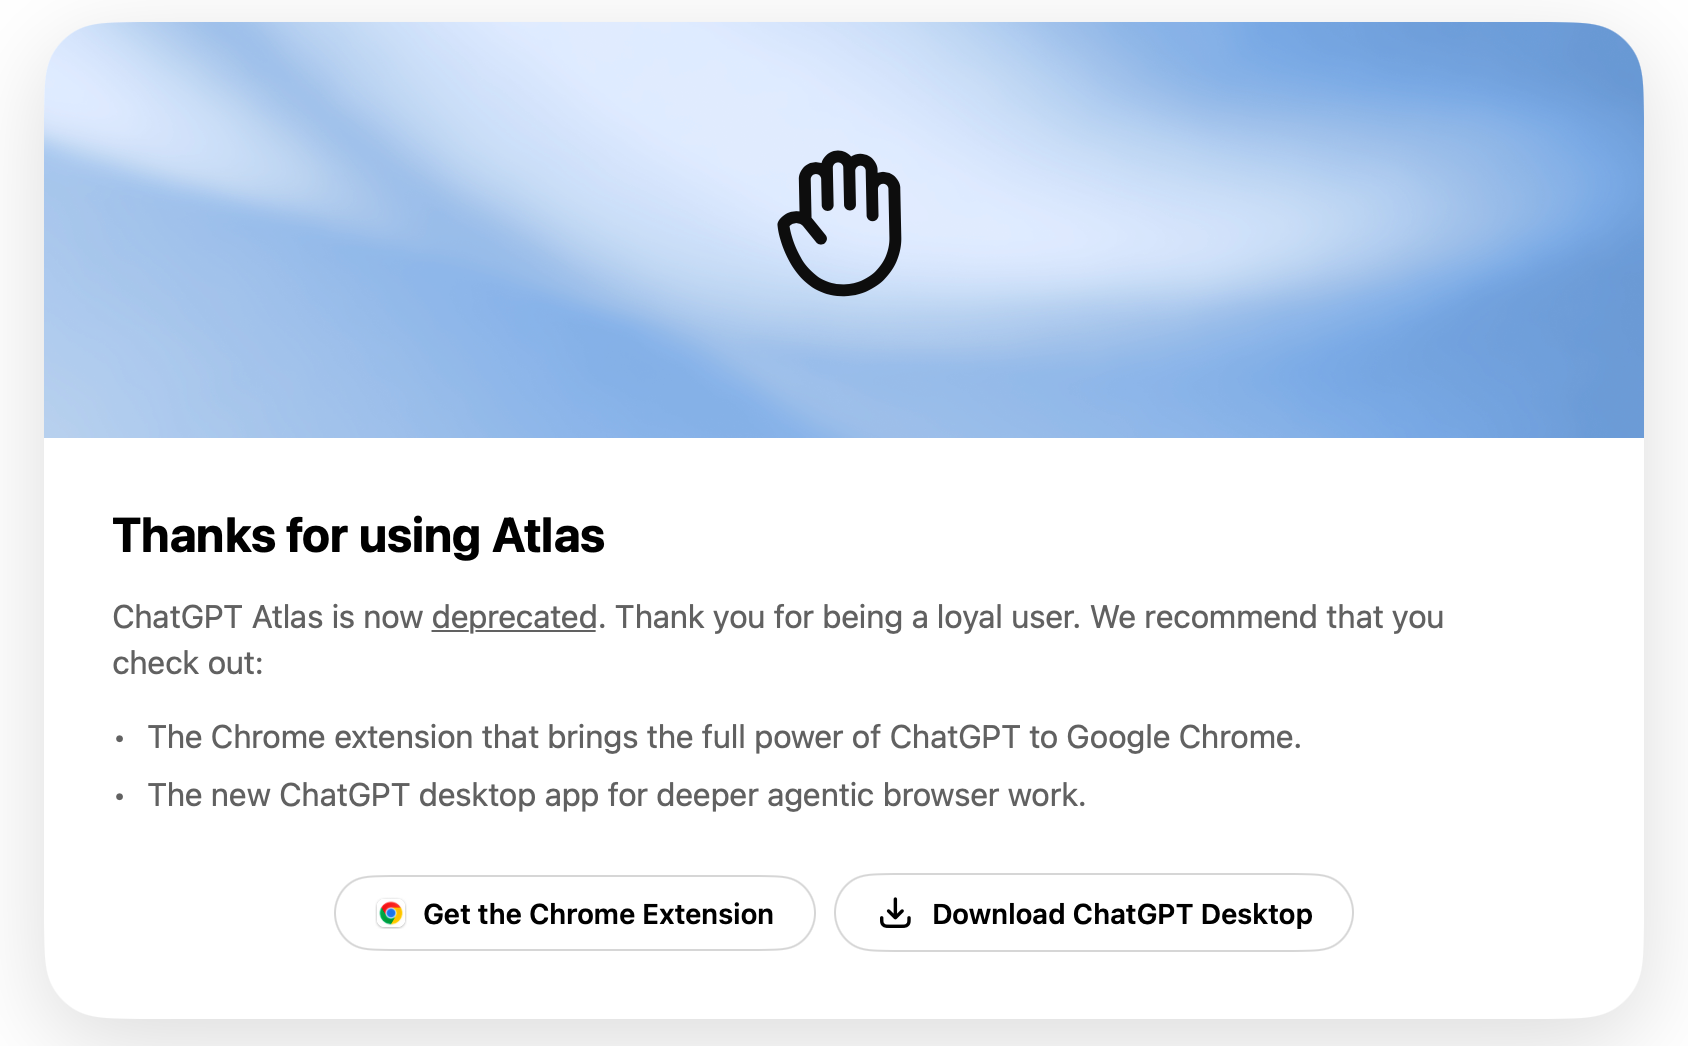The width and height of the screenshot is (1688, 1046).
Task: Click the Chrome logo icon in the button
Action: (x=391, y=913)
